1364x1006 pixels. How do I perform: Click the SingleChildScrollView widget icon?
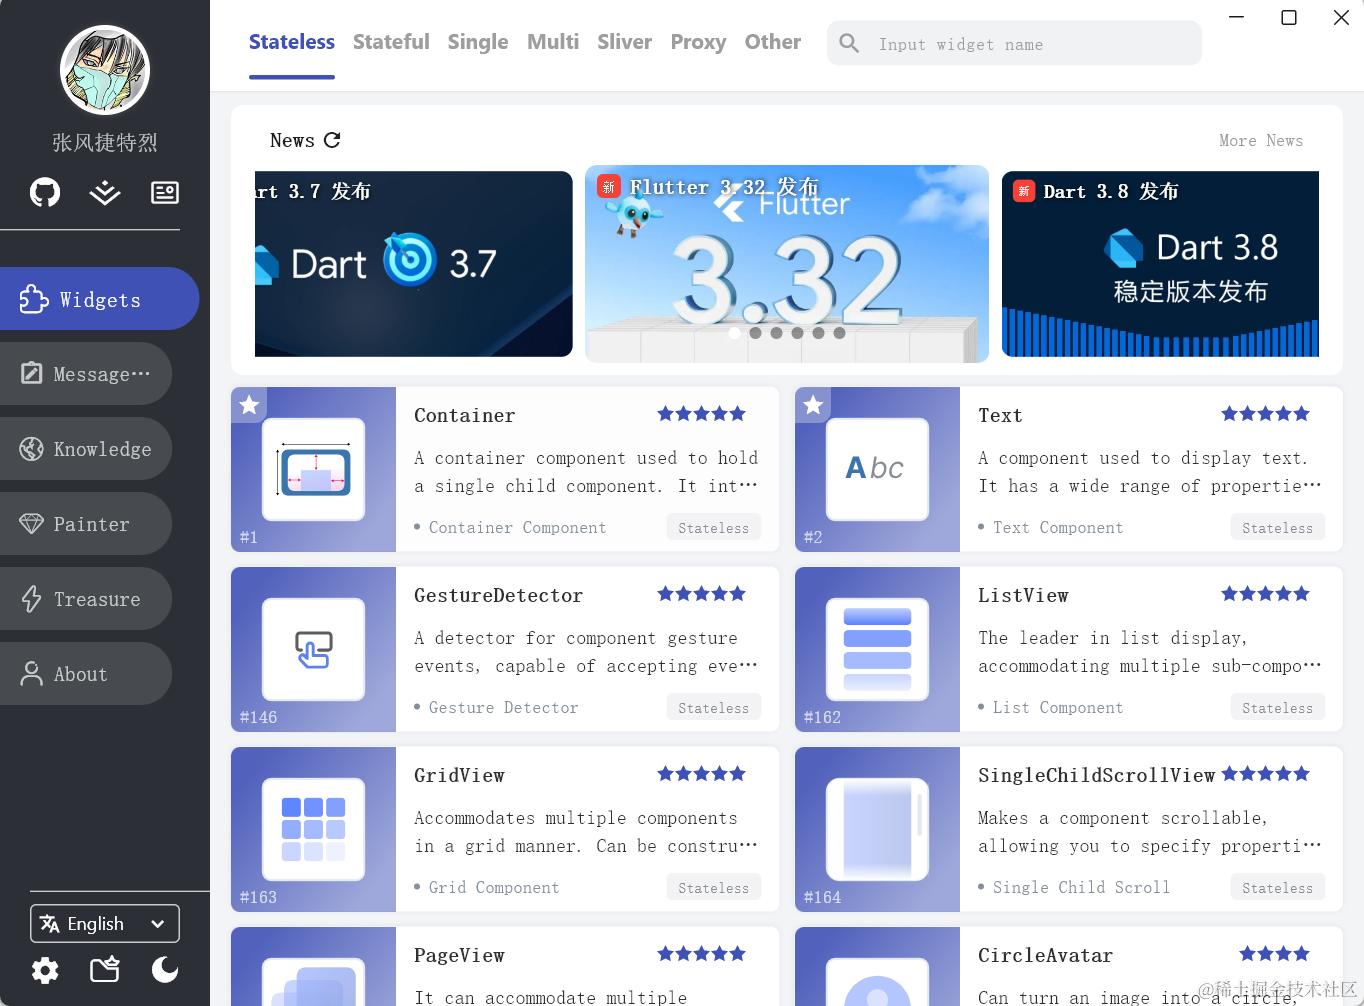877,830
